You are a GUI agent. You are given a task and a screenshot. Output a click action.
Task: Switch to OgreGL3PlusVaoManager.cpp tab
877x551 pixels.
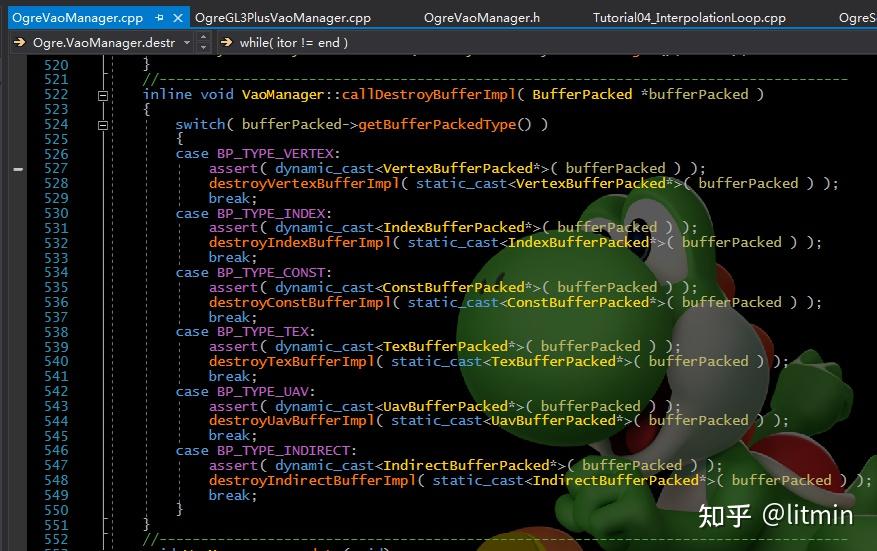pos(282,18)
